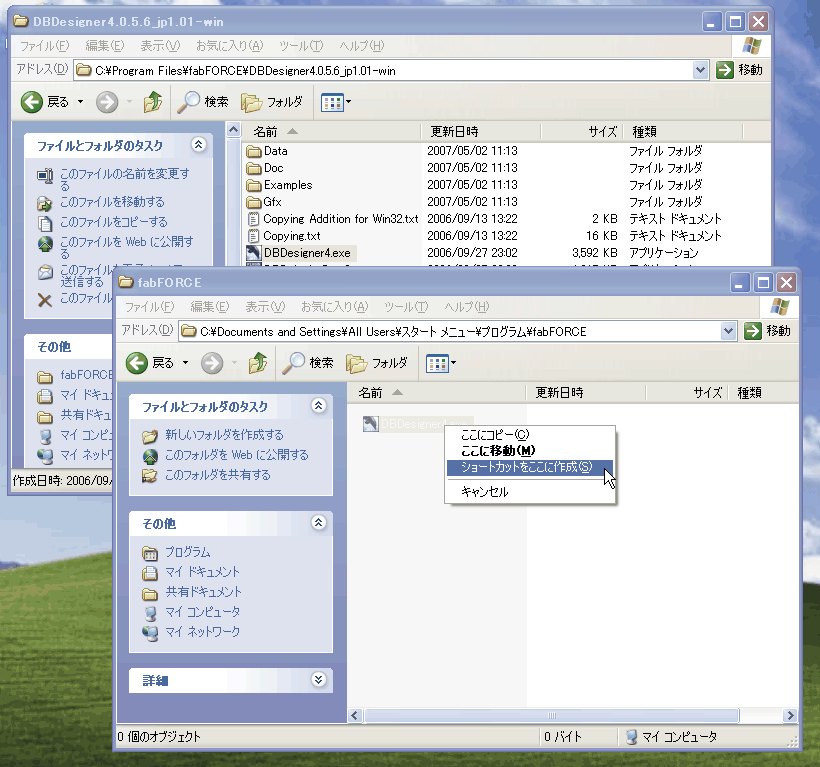The image size is (820, 767).
Task: Expand 詳細 panel in fabFORCE window
Action: [318, 679]
